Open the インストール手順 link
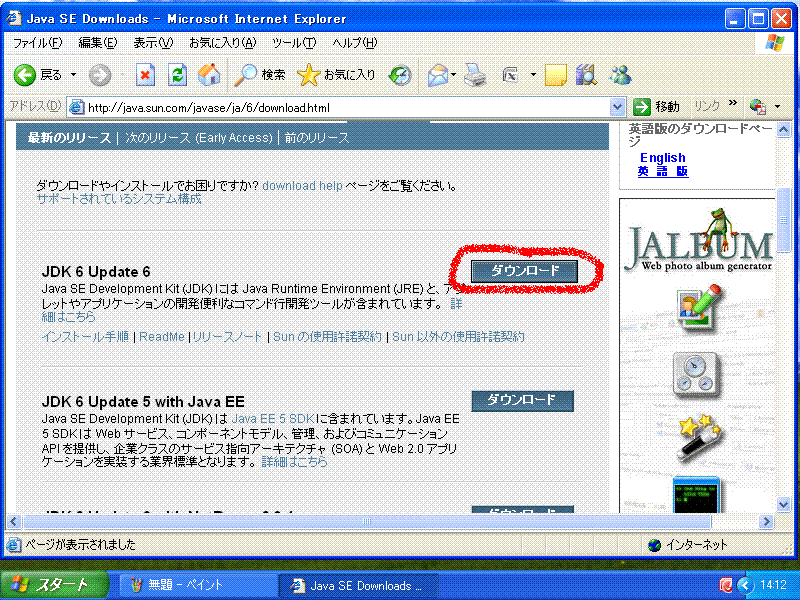Image resolution: width=800 pixels, height=600 pixels. click(x=85, y=337)
